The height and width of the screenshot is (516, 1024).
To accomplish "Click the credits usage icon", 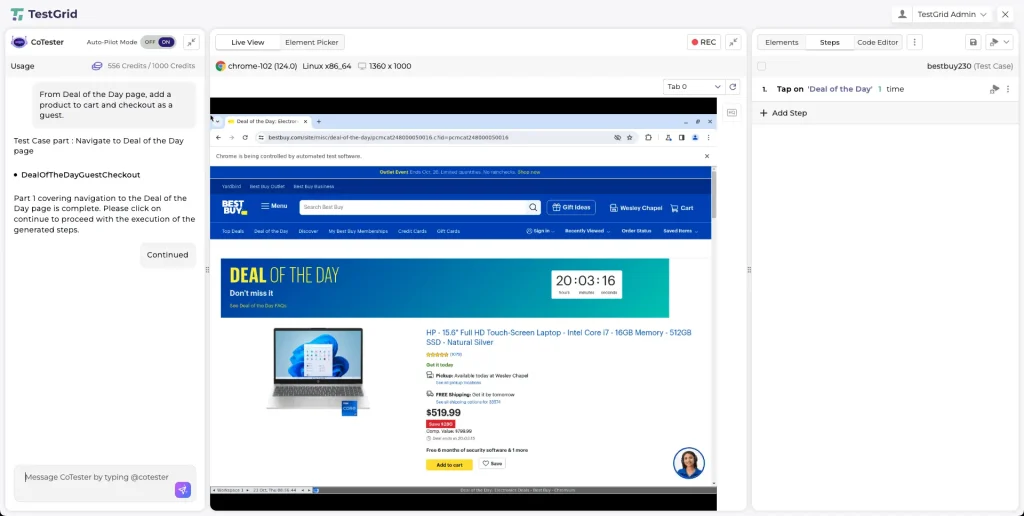I will [97, 66].
